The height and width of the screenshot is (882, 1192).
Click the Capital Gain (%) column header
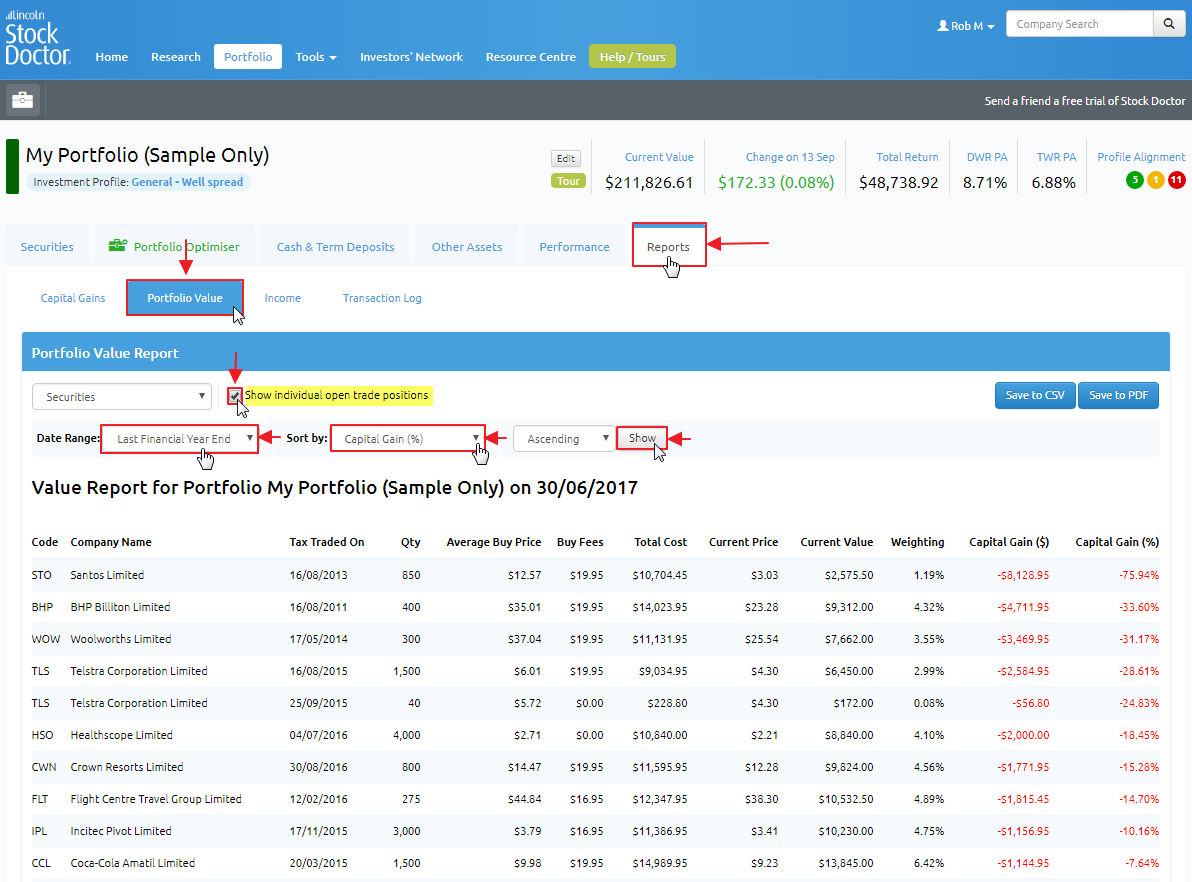tap(1117, 542)
